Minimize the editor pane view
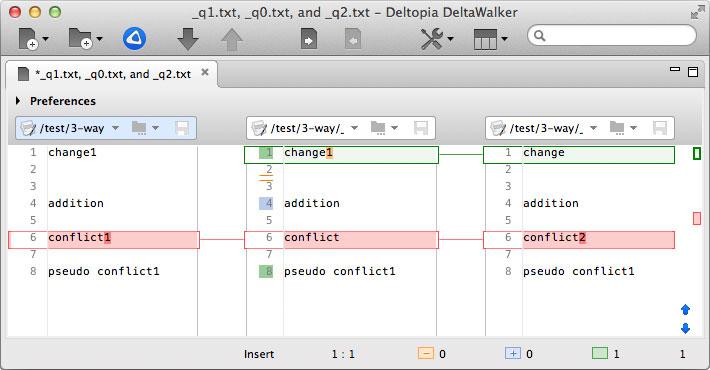Viewport: 710px width, 370px height. pyautogui.click(x=675, y=69)
